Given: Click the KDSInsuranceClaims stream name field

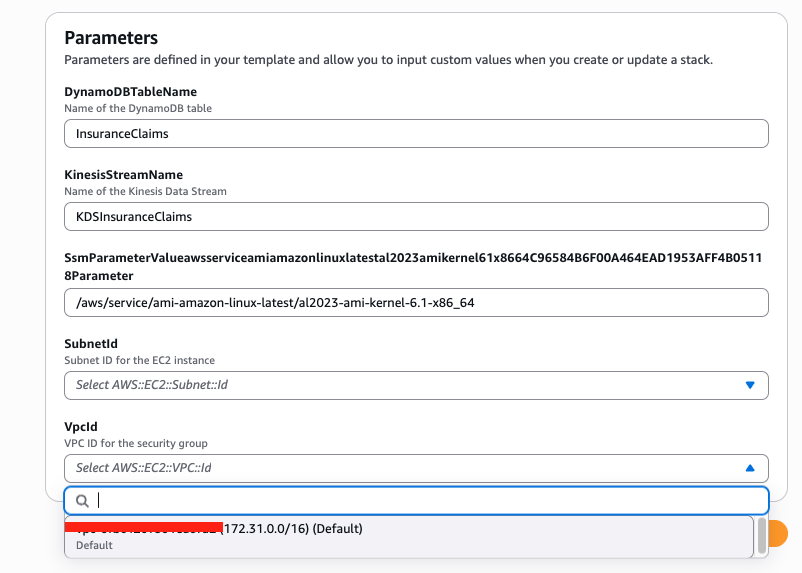Looking at the screenshot, I should pyautogui.click(x=415, y=216).
